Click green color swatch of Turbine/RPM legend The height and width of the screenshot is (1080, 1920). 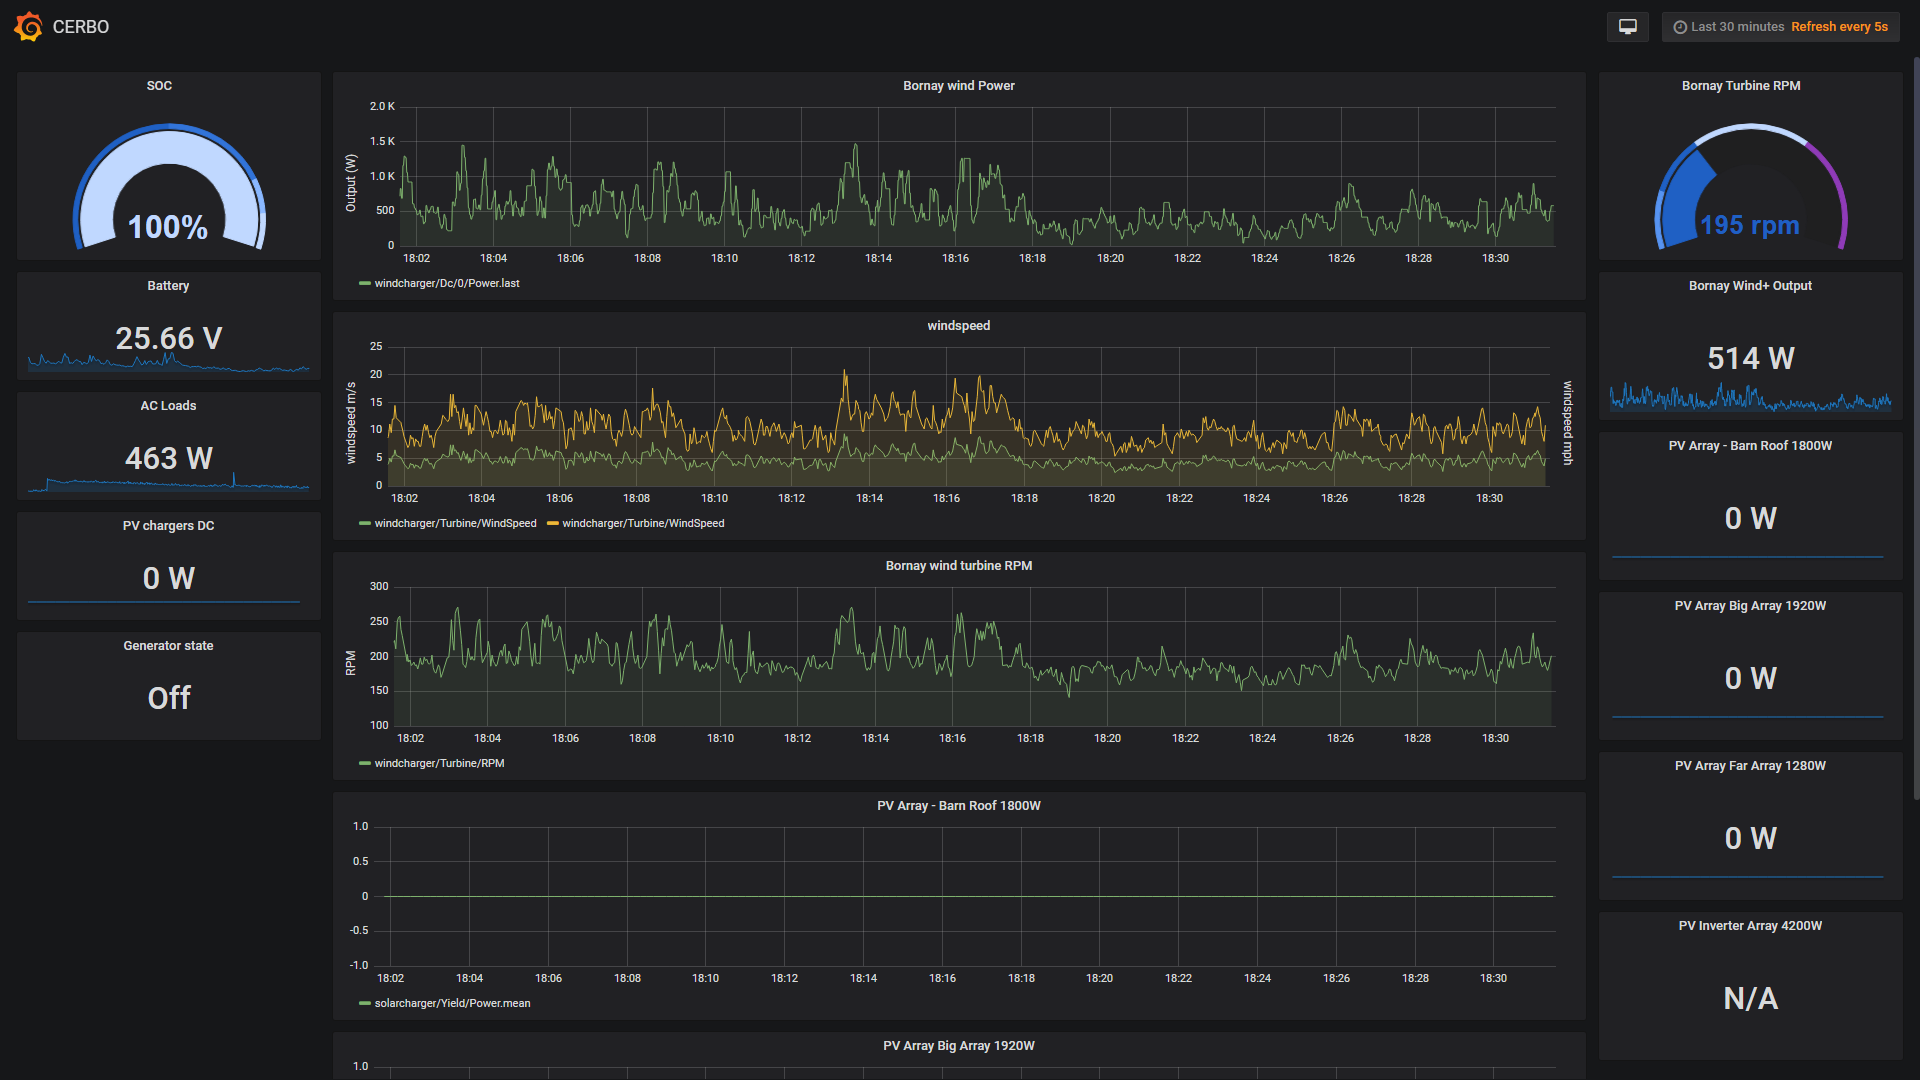pyautogui.click(x=365, y=764)
